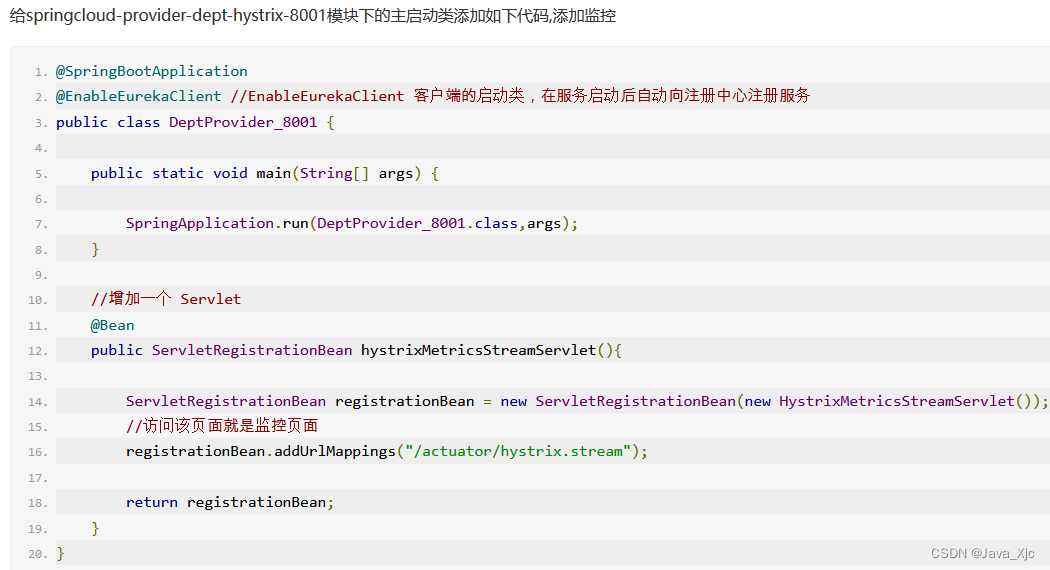Click 'String[] args' on line 5
The image size is (1050, 570).
[x=356, y=173]
